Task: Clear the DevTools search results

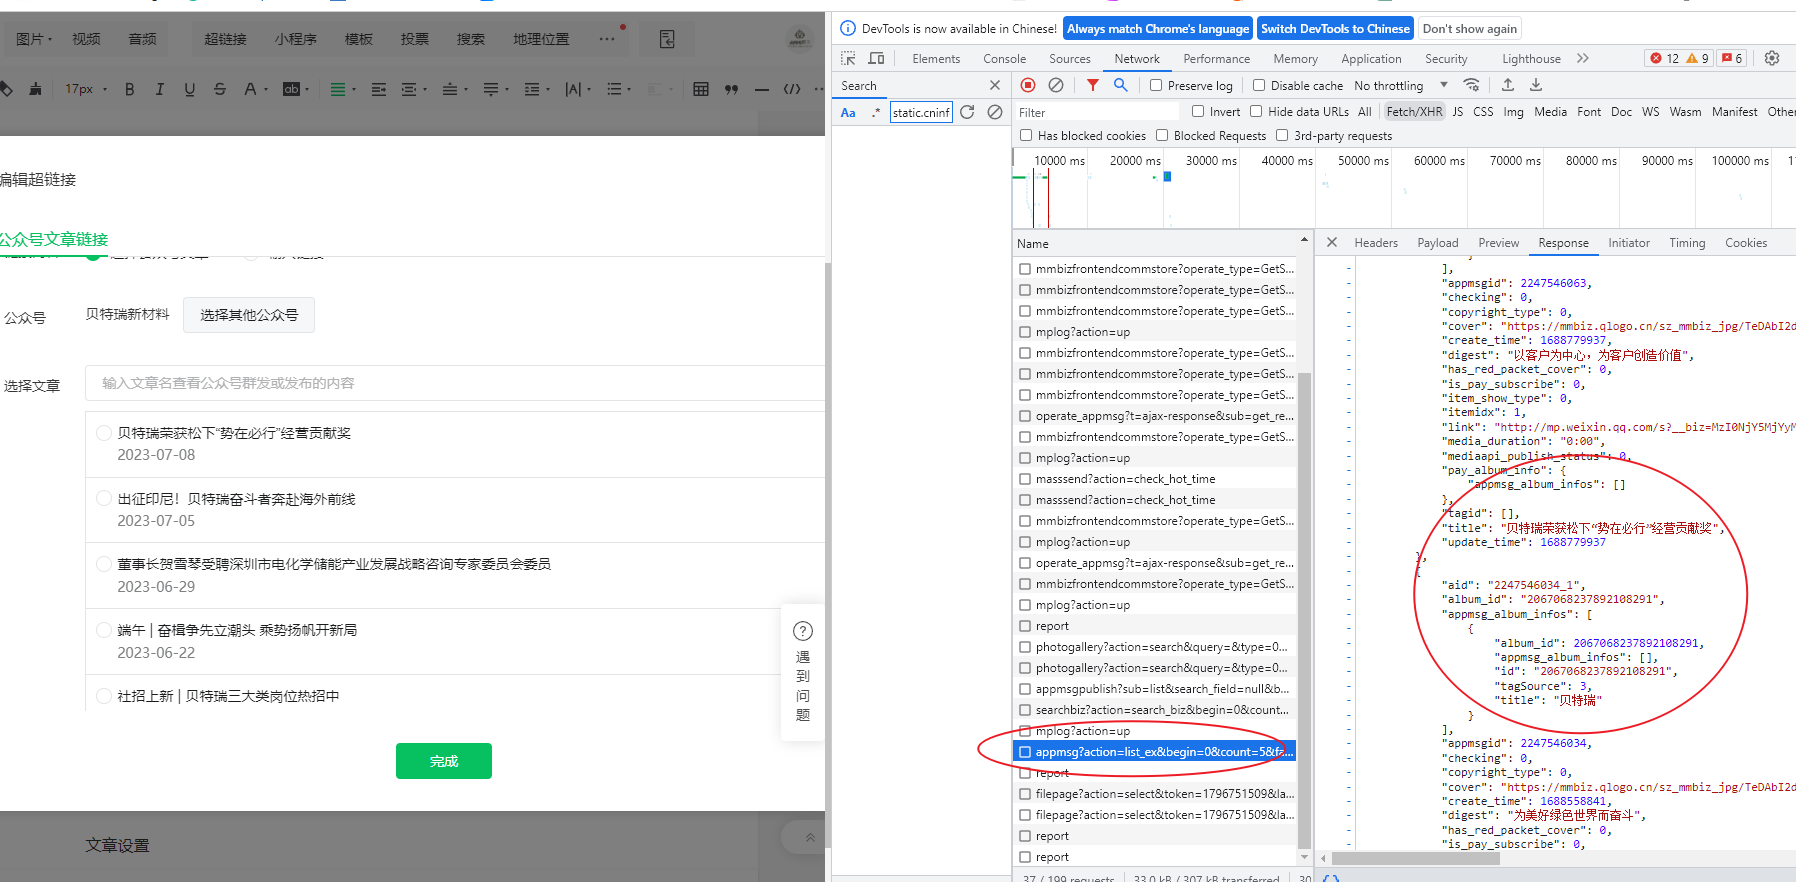Action: click(x=995, y=112)
